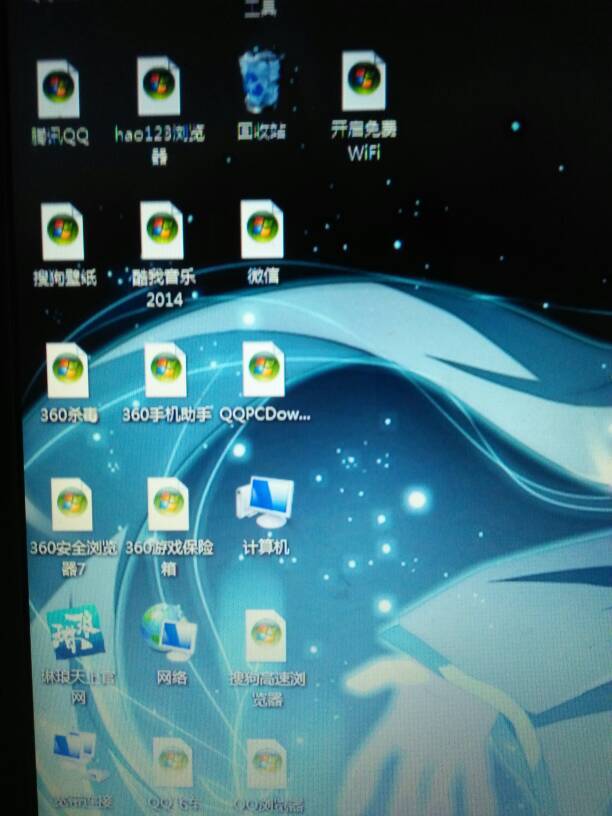Screen dimensions: 612x816
Task: Open the 网络 network icon
Action: 170,632
